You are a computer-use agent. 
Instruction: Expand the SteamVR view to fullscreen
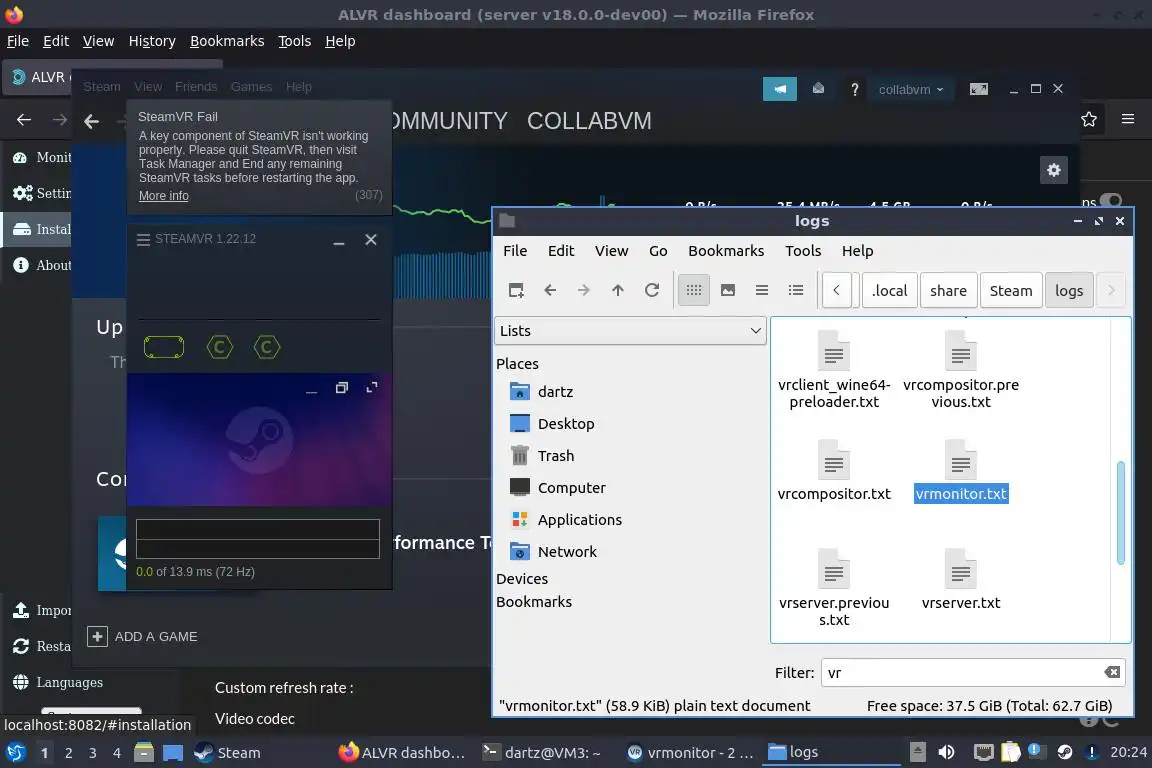(x=372, y=387)
